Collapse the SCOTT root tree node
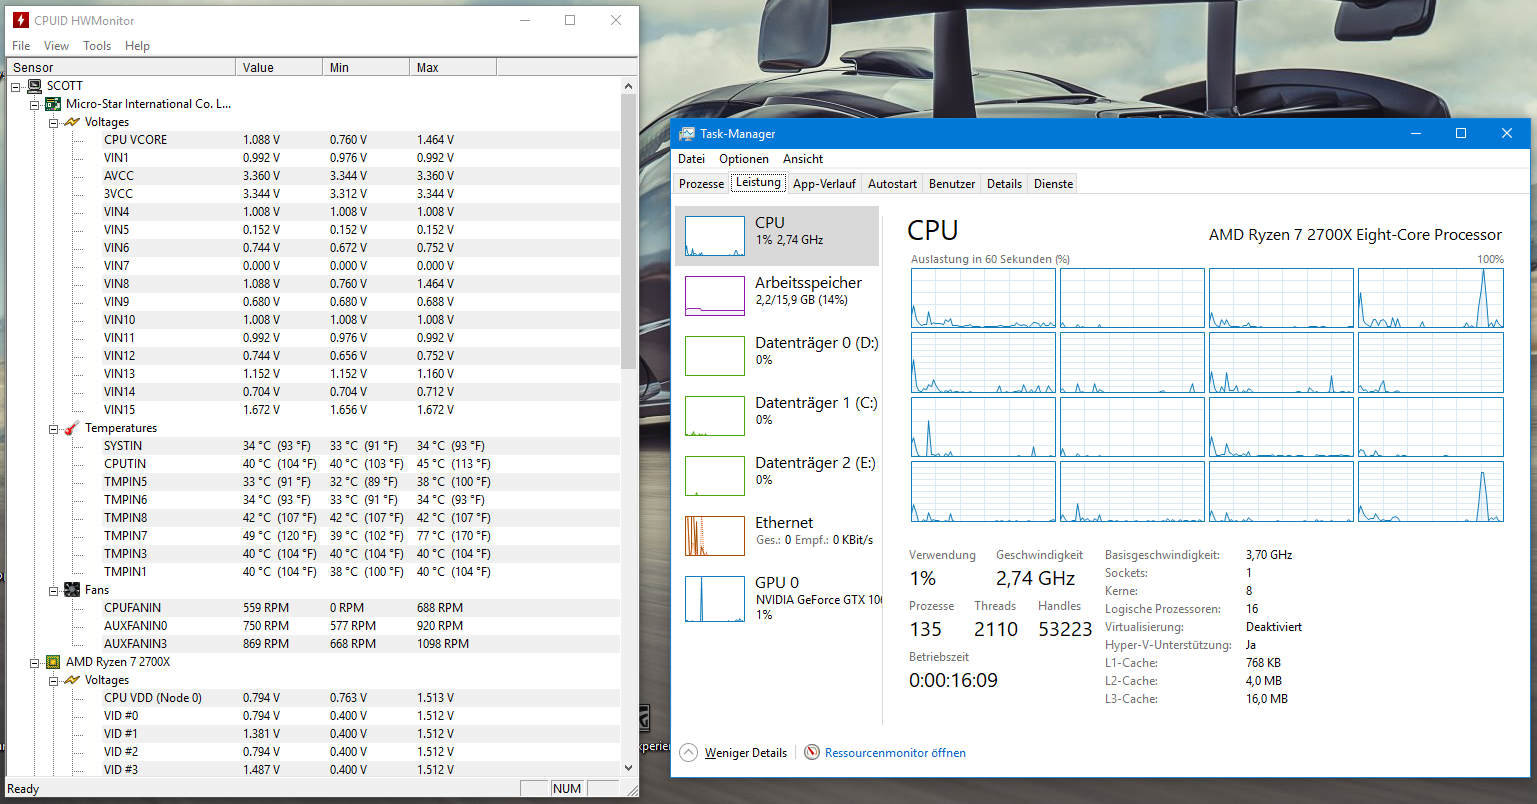 [x=16, y=86]
